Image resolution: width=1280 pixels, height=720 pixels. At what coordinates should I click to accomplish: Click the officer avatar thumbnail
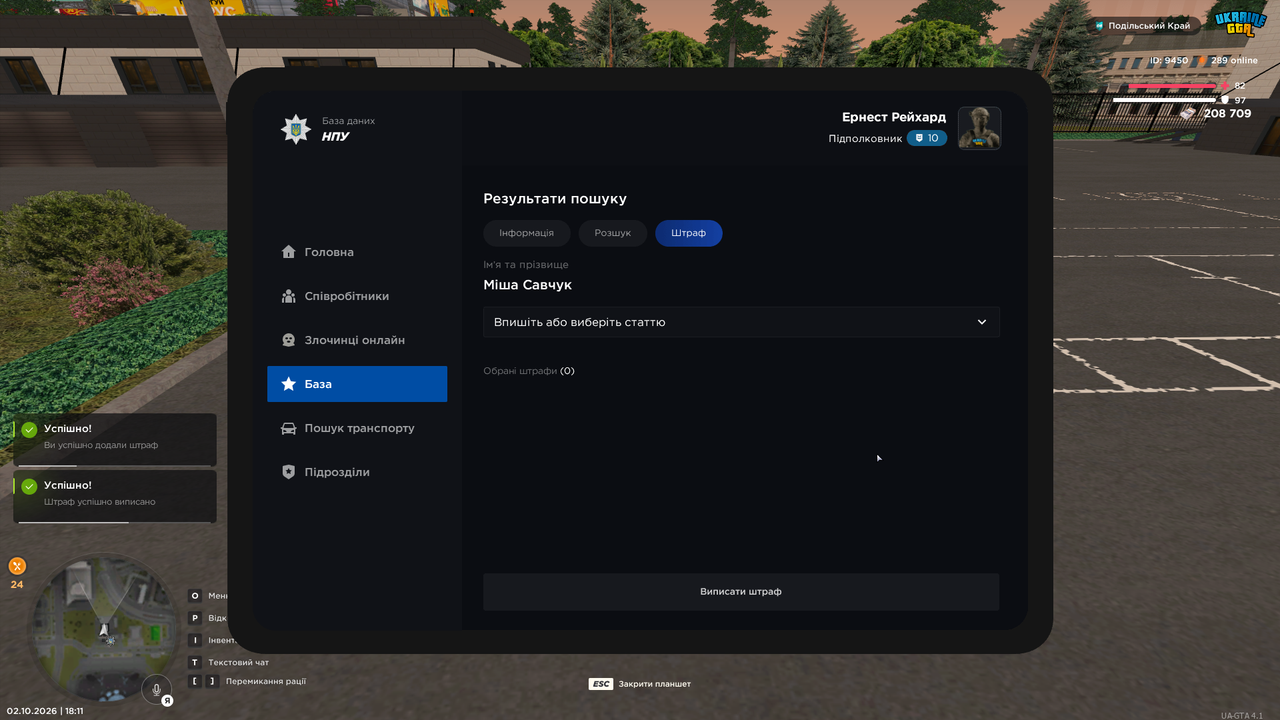coord(979,128)
